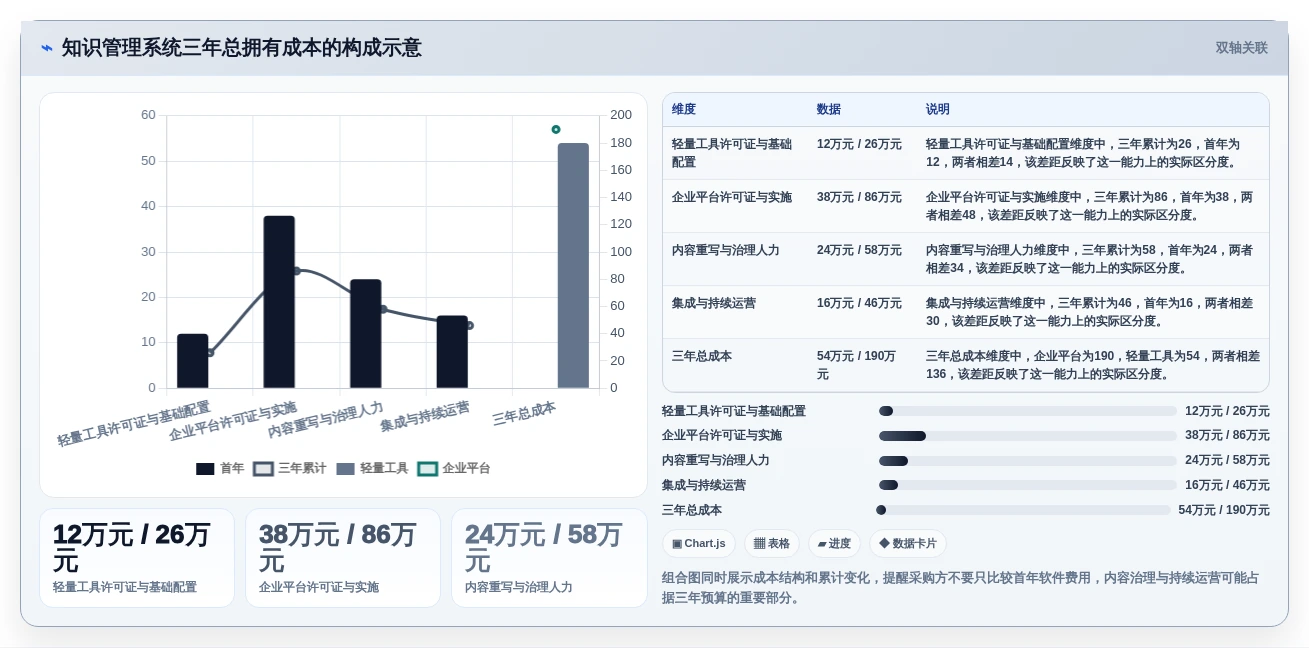This screenshot has height=648, width=1309.
Task: Click the 数据卡片 tag chip
Action: (x=908, y=543)
